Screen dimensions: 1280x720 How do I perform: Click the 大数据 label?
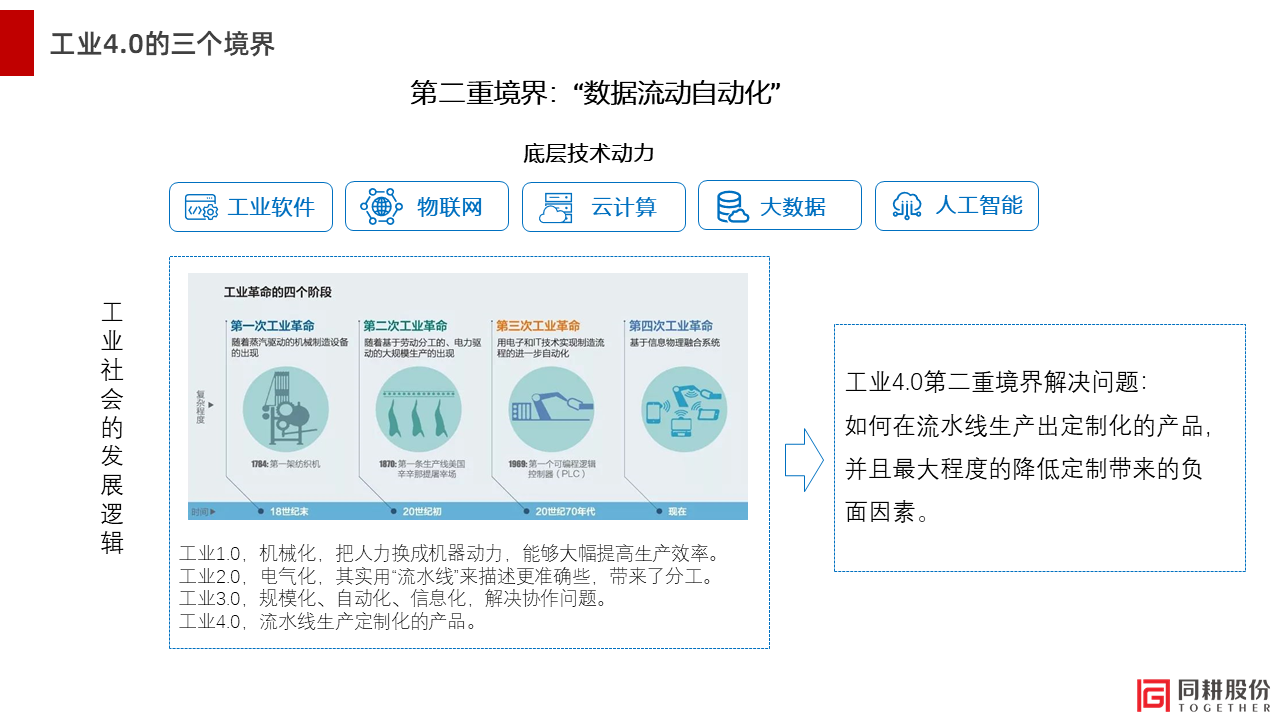pos(793,207)
